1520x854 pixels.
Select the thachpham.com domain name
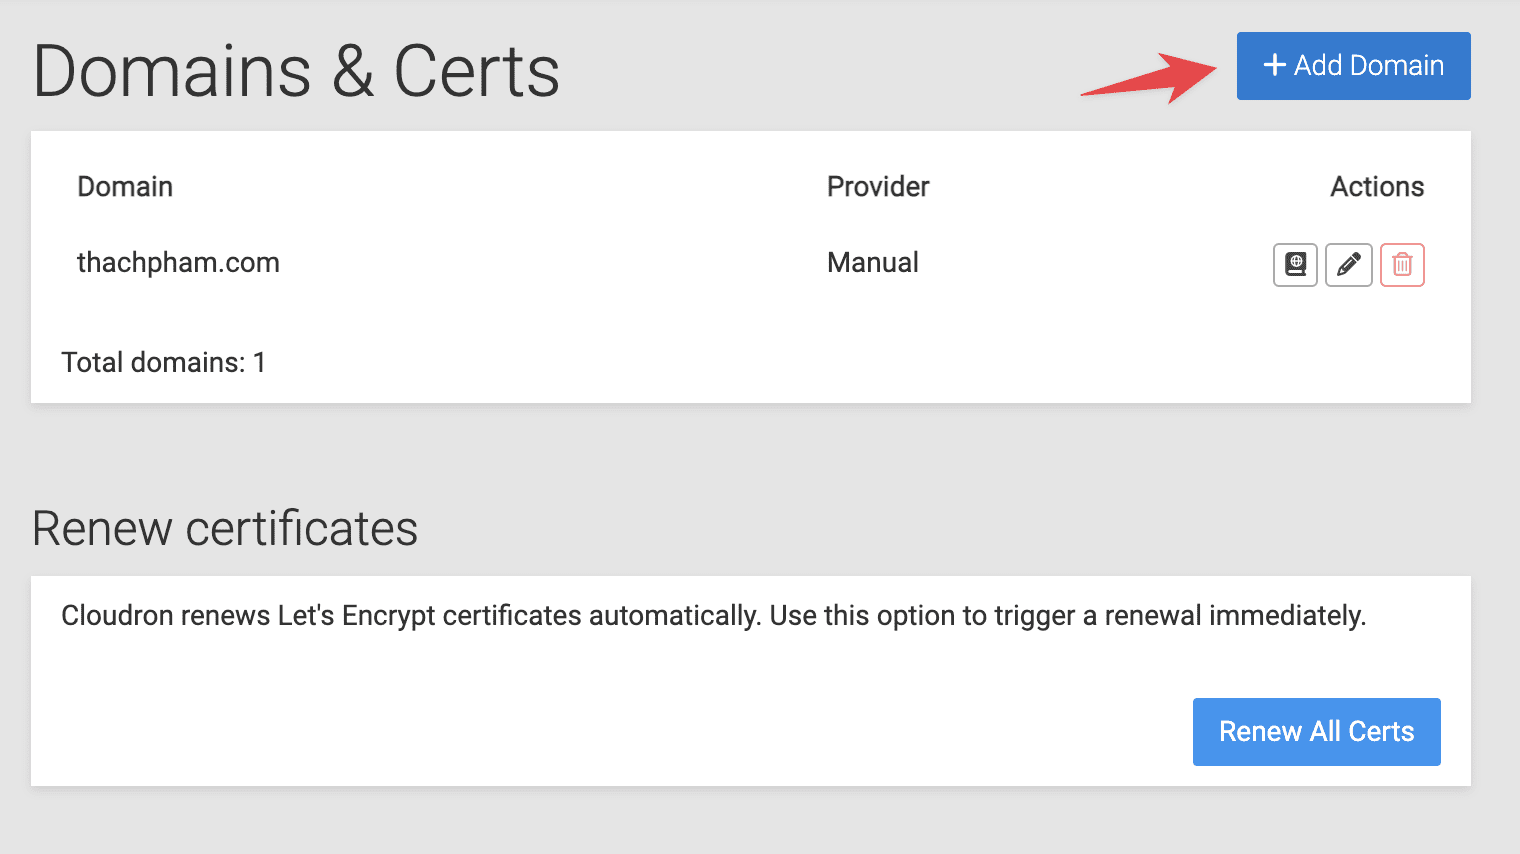coord(178,263)
